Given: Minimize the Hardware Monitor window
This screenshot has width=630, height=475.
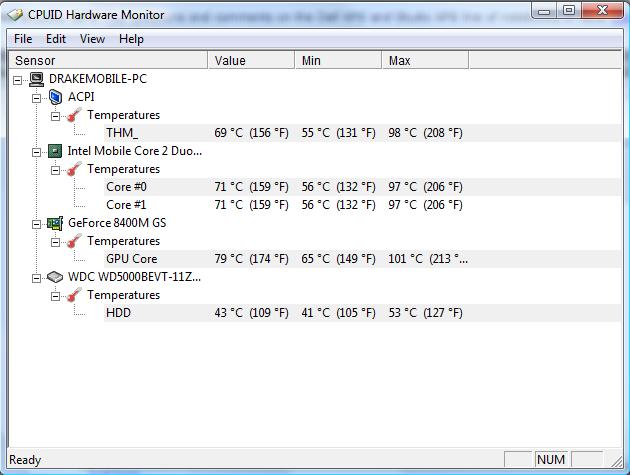Looking at the screenshot, I should coord(544,11).
